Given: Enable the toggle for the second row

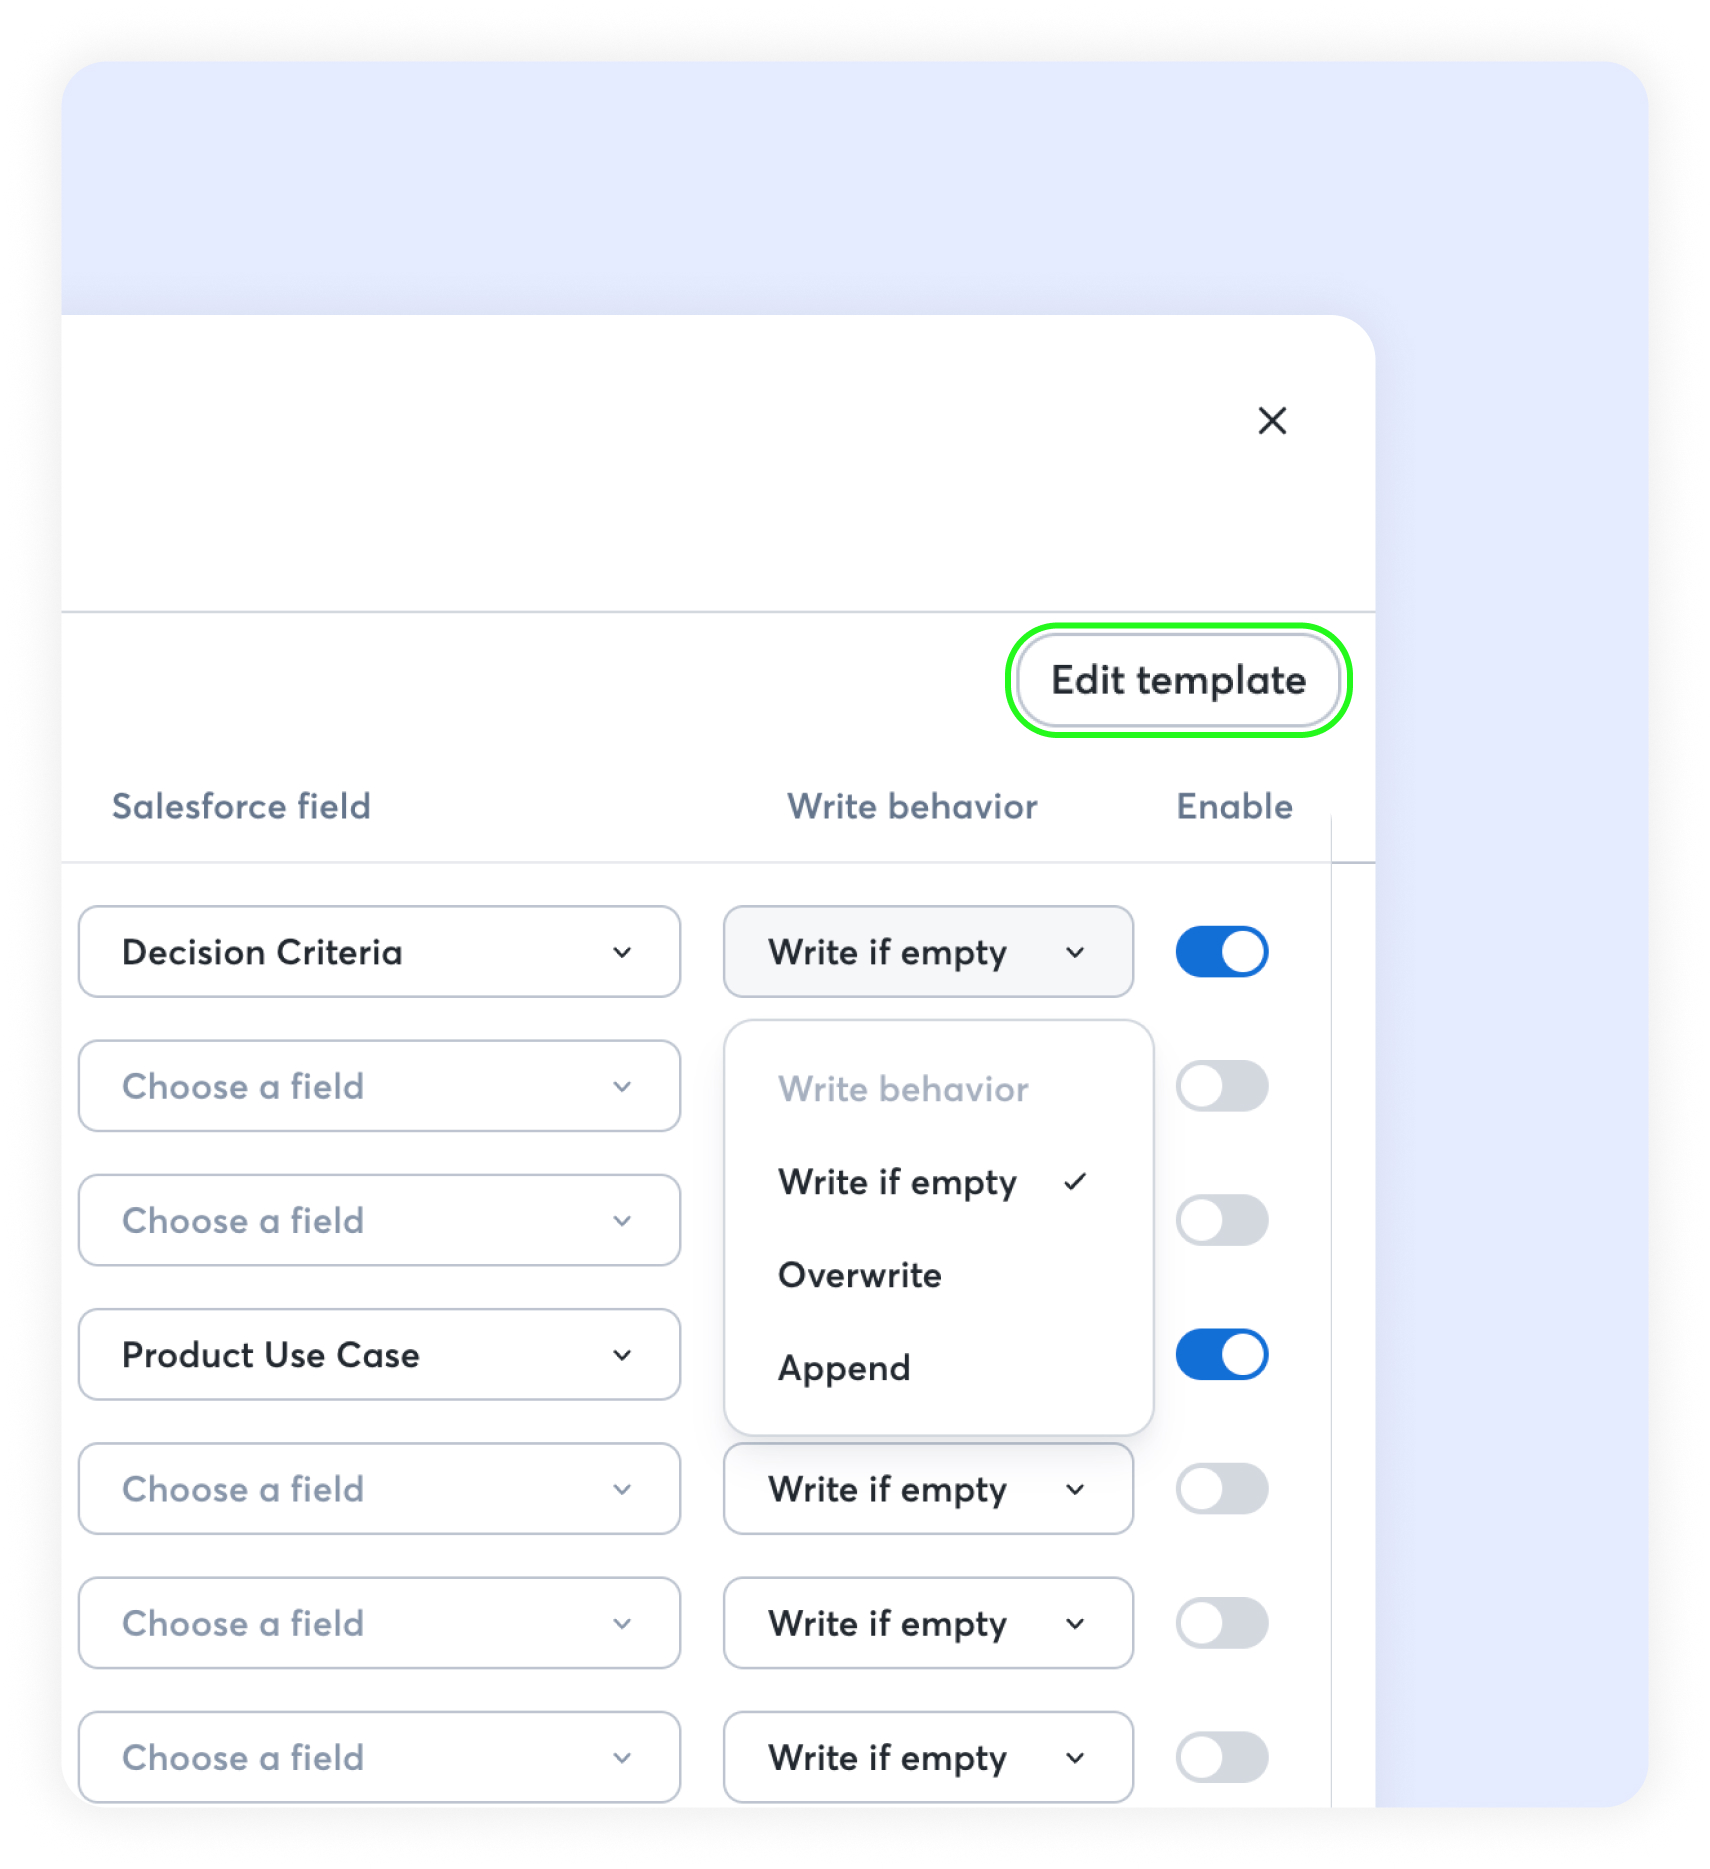Looking at the screenshot, I should click(x=1221, y=1086).
